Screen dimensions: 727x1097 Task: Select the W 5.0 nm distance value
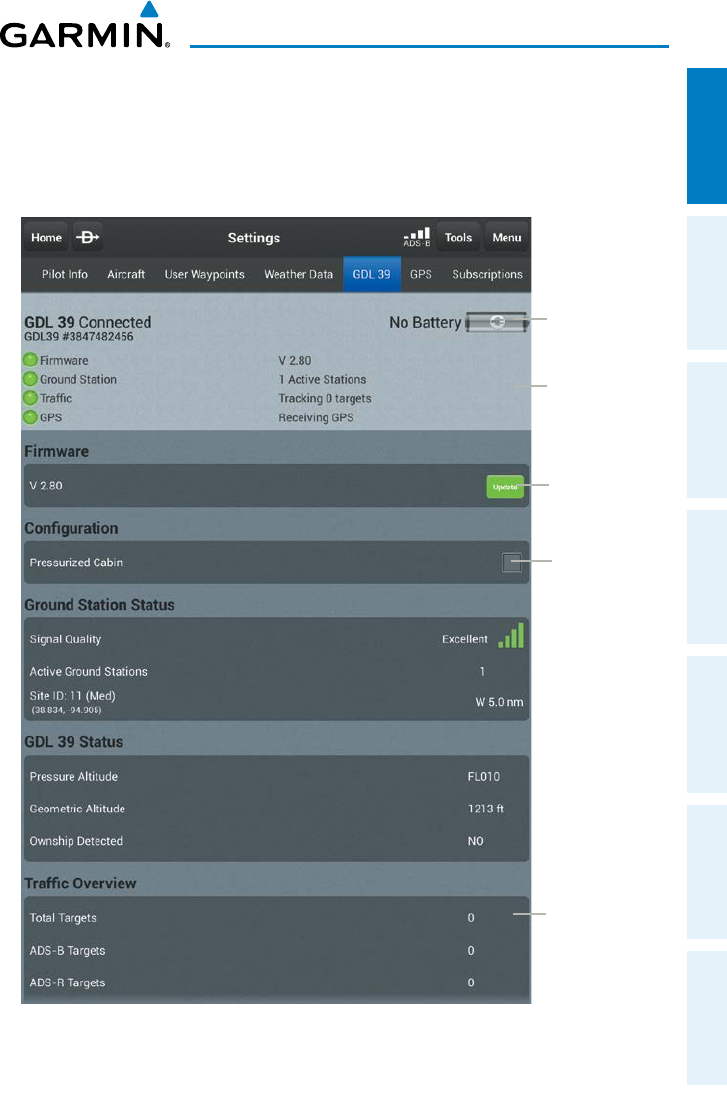coord(500,702)
